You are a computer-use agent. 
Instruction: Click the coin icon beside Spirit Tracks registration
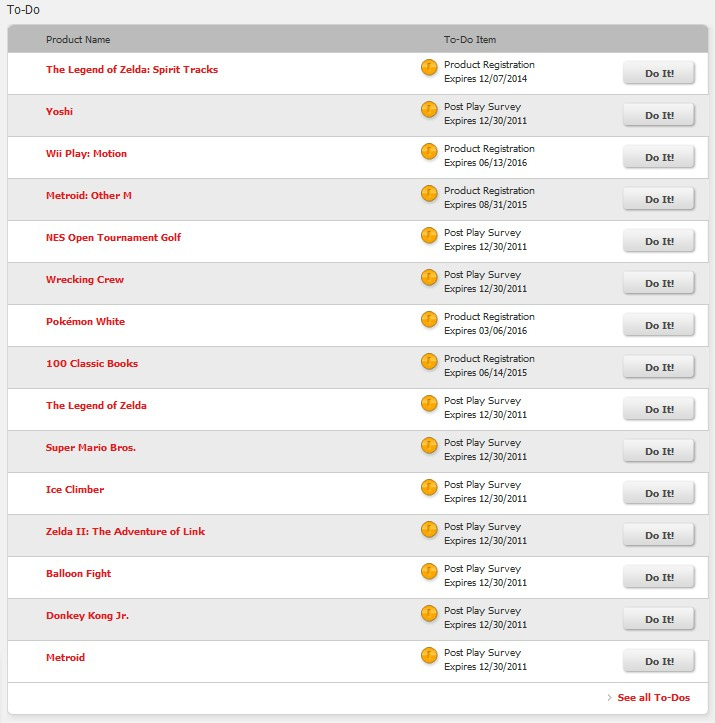coord(429,67)
